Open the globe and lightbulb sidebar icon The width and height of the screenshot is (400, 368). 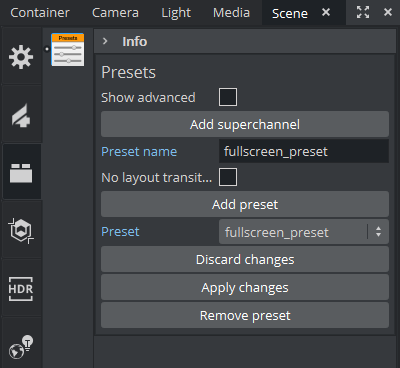pyautogui.click(x=21, y=347)
